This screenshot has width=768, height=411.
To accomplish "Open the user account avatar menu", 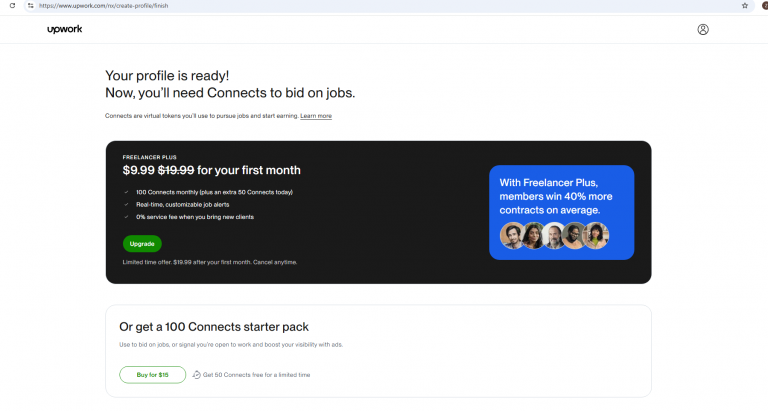I will coord(703,29).
